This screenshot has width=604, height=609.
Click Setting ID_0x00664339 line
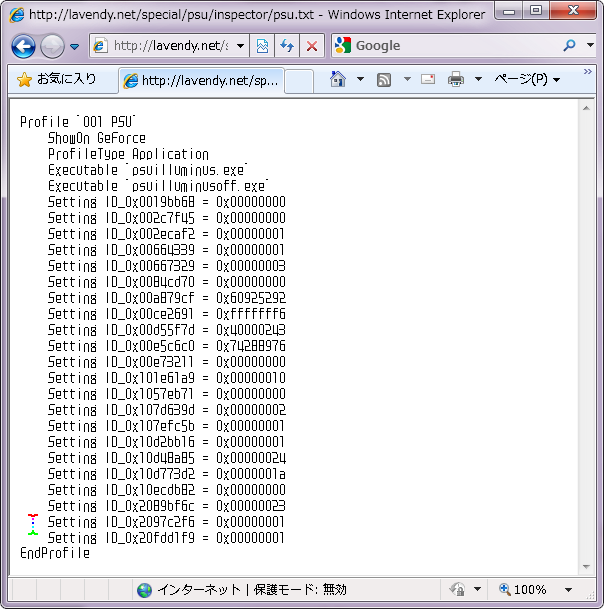(x=166, y=250)
